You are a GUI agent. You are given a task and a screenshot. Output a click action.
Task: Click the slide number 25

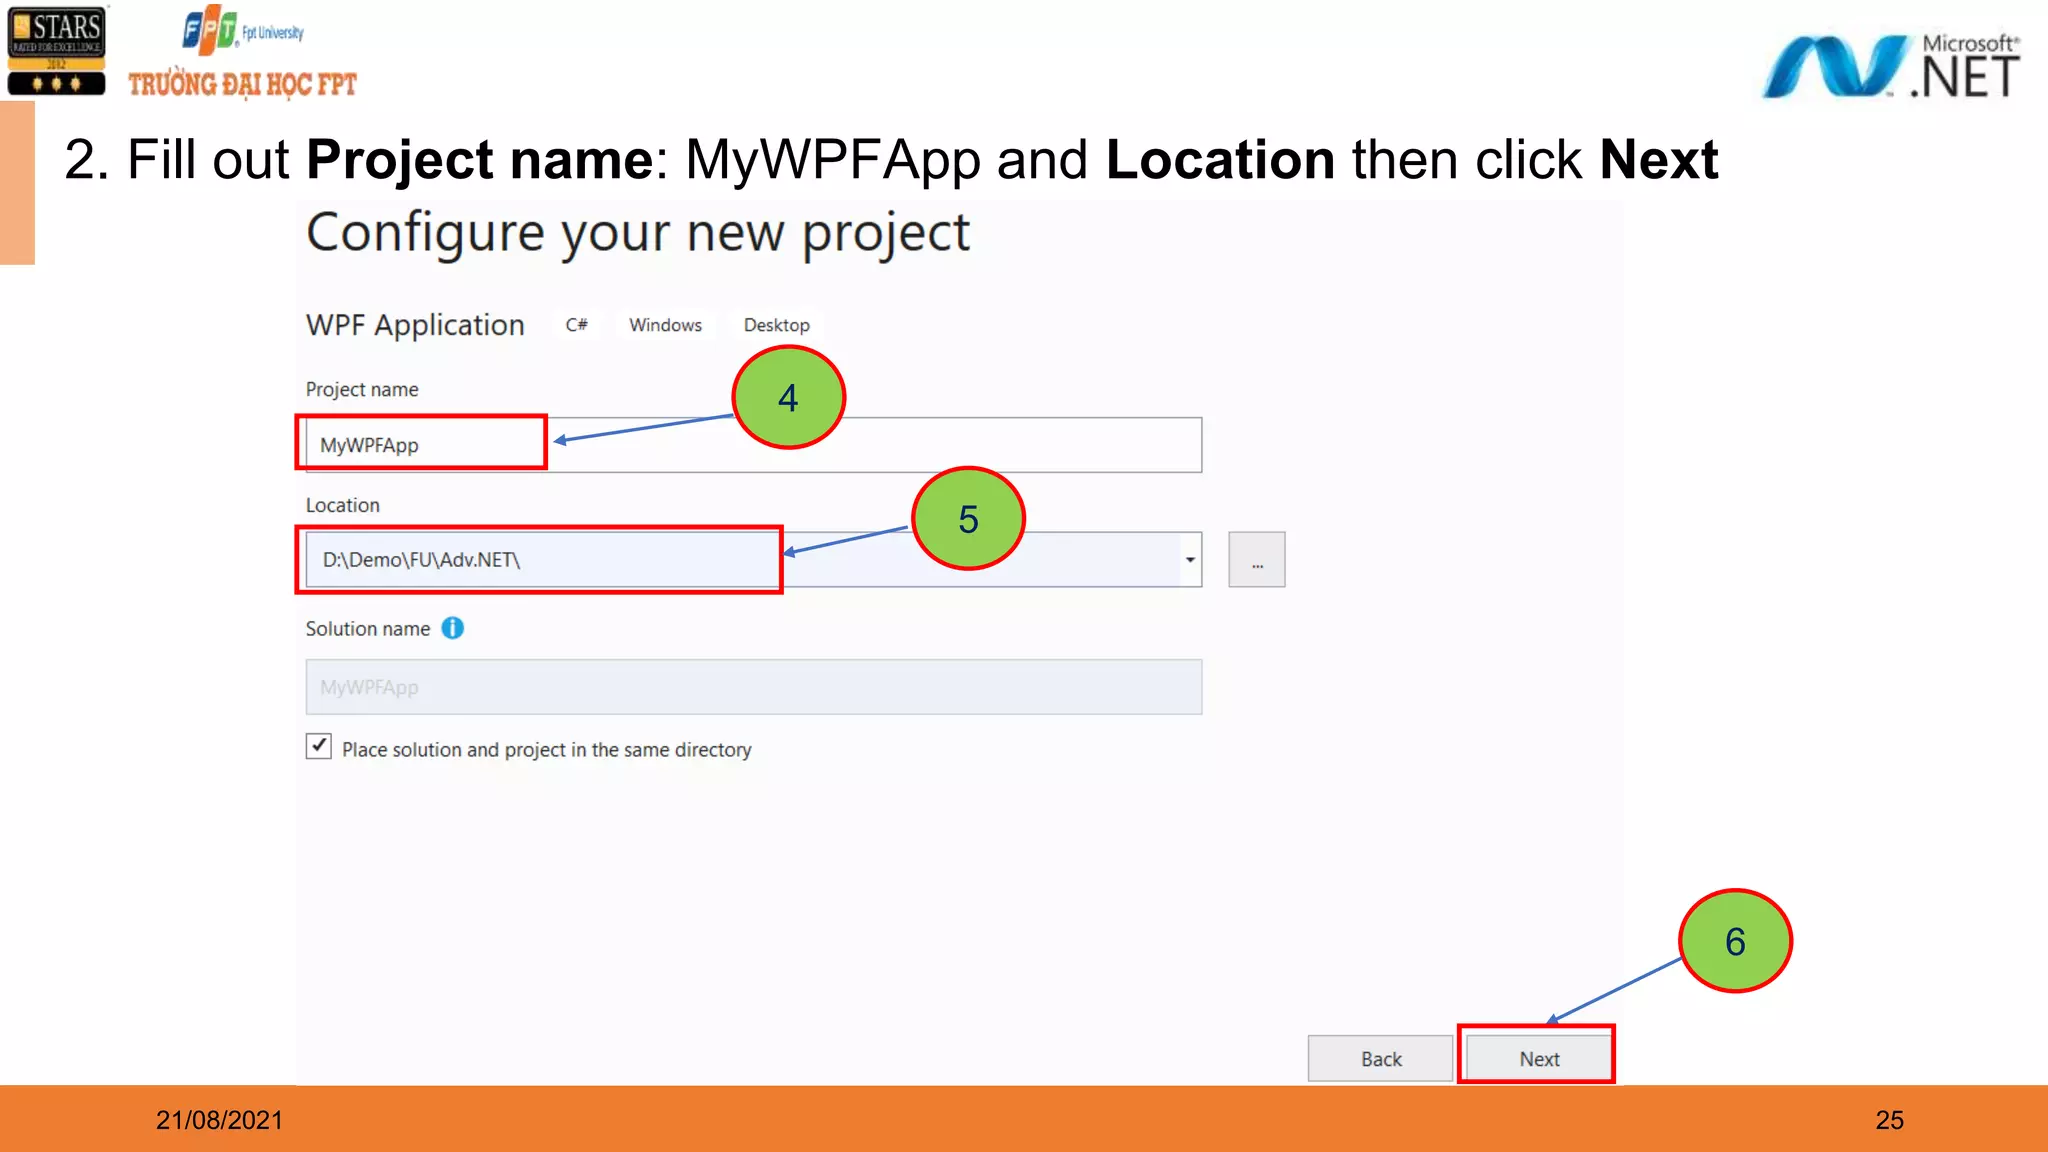[1889, 1120]
